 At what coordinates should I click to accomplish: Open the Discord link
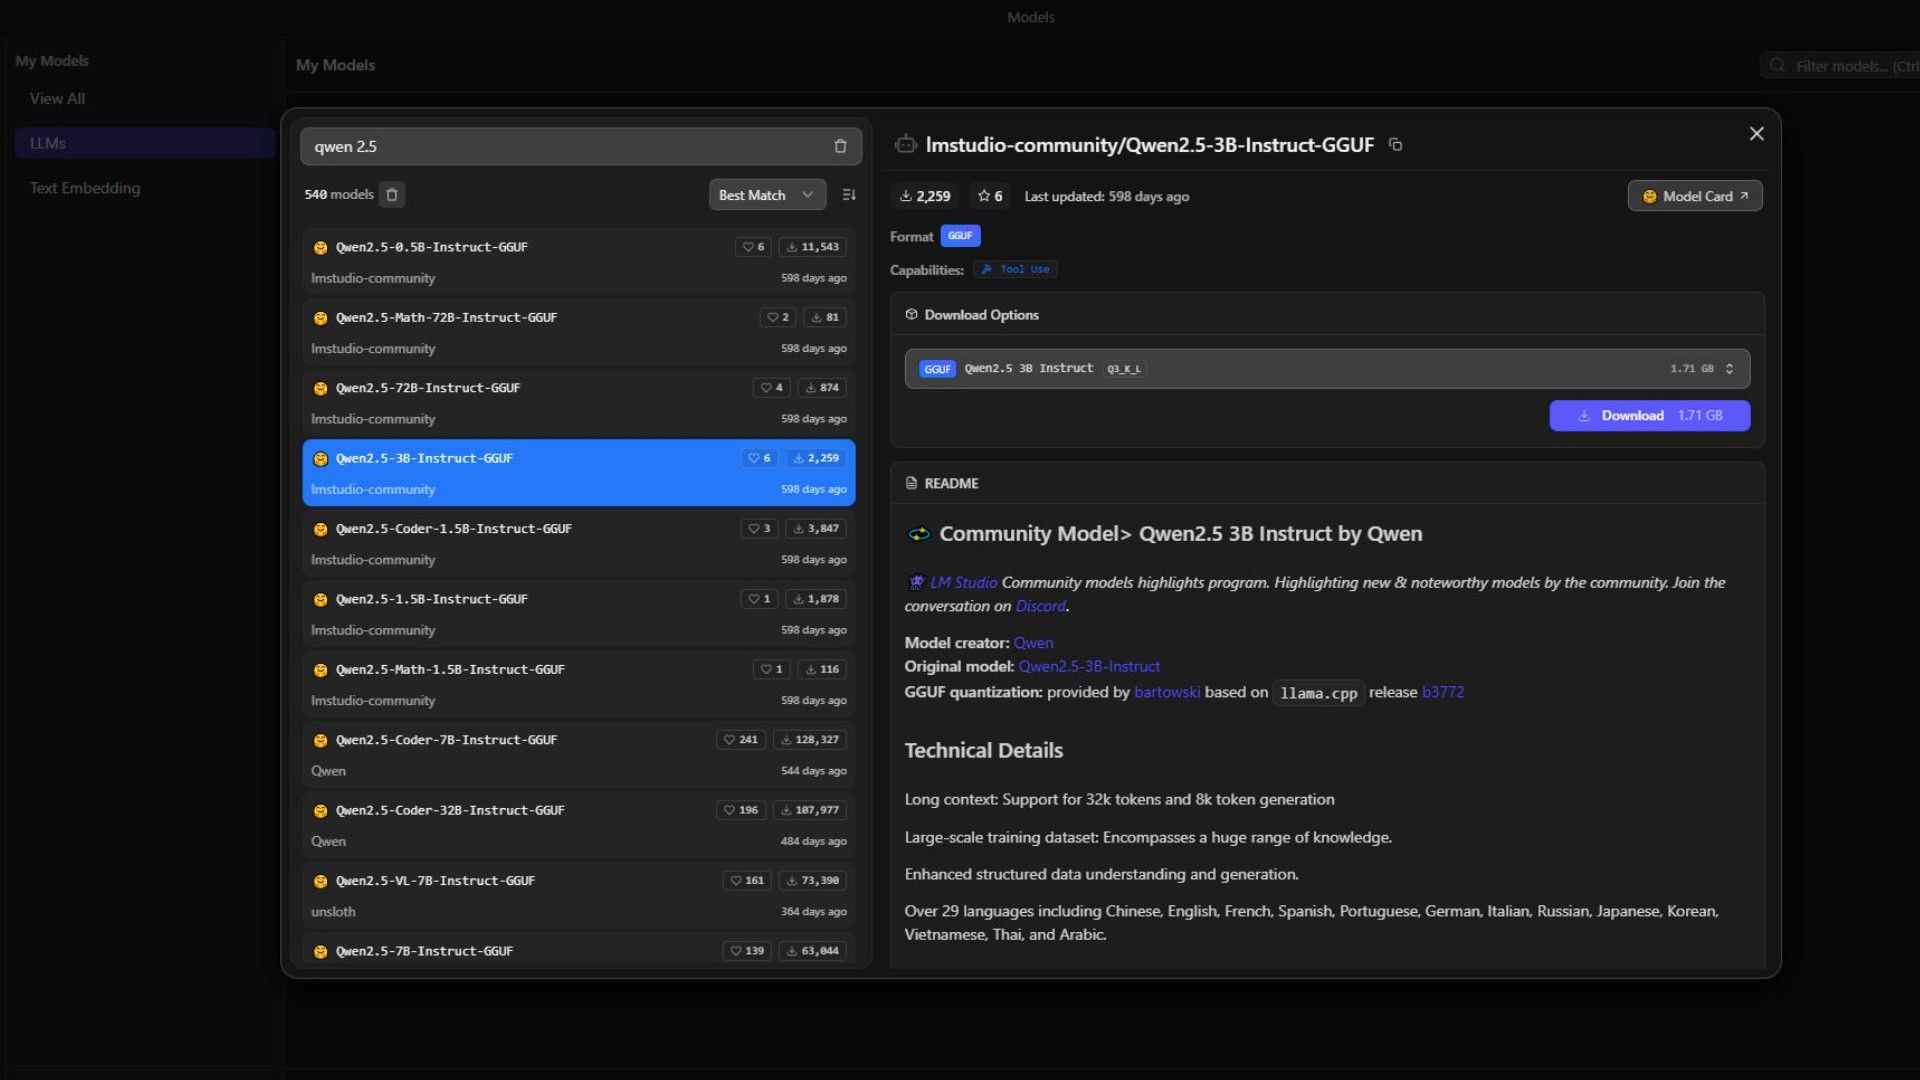pos(1040,606)
